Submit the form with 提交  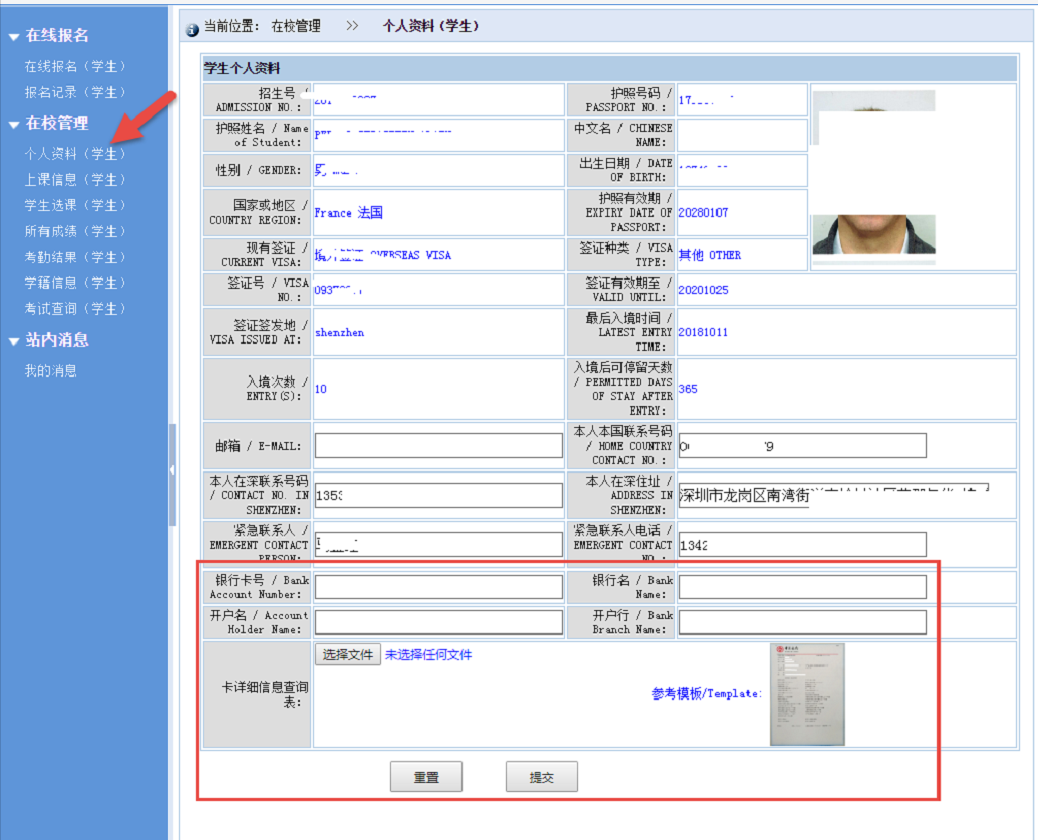point(541,777)
